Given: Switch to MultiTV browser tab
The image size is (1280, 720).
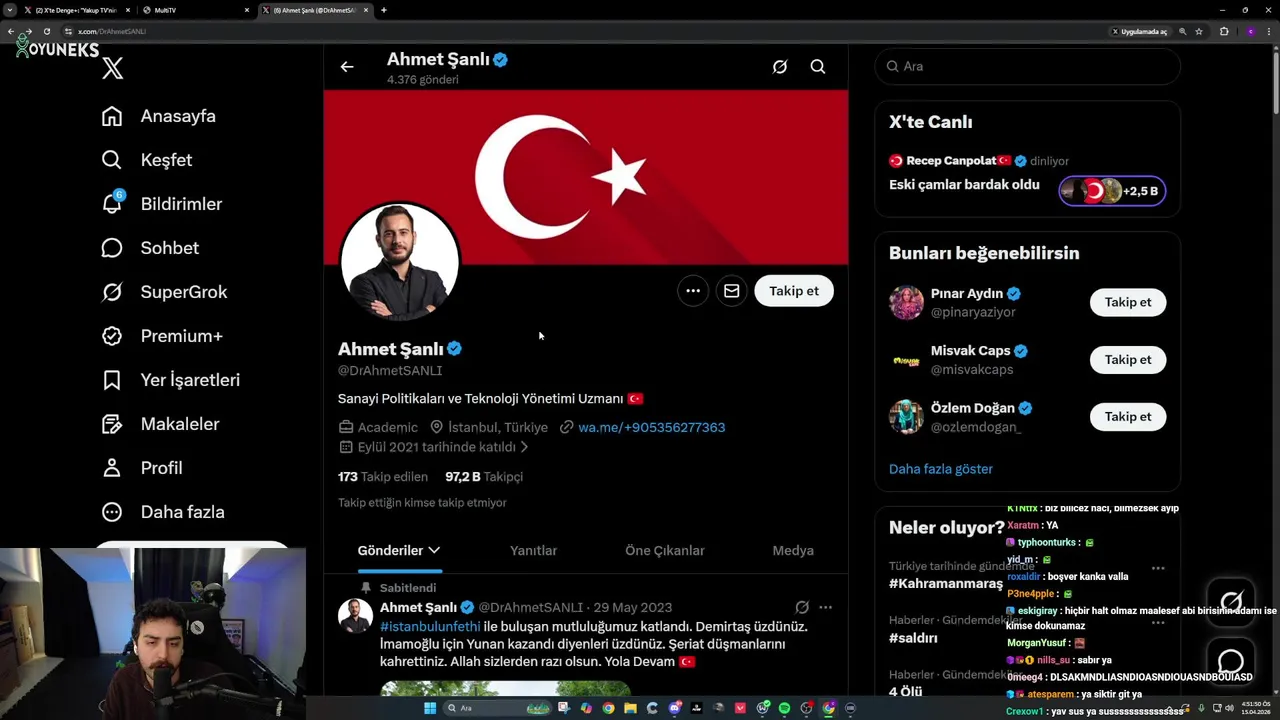Looking at the screenshot, I should coord(196,10).
